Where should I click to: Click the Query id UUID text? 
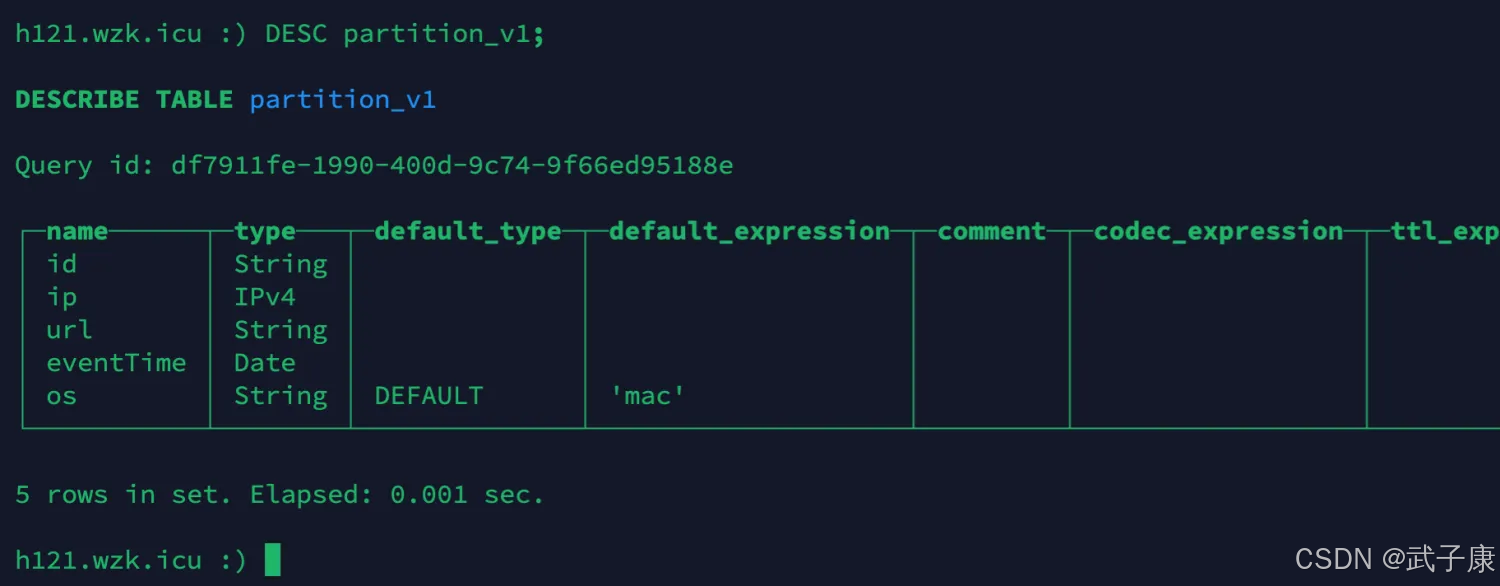click(x=452, y=166)
